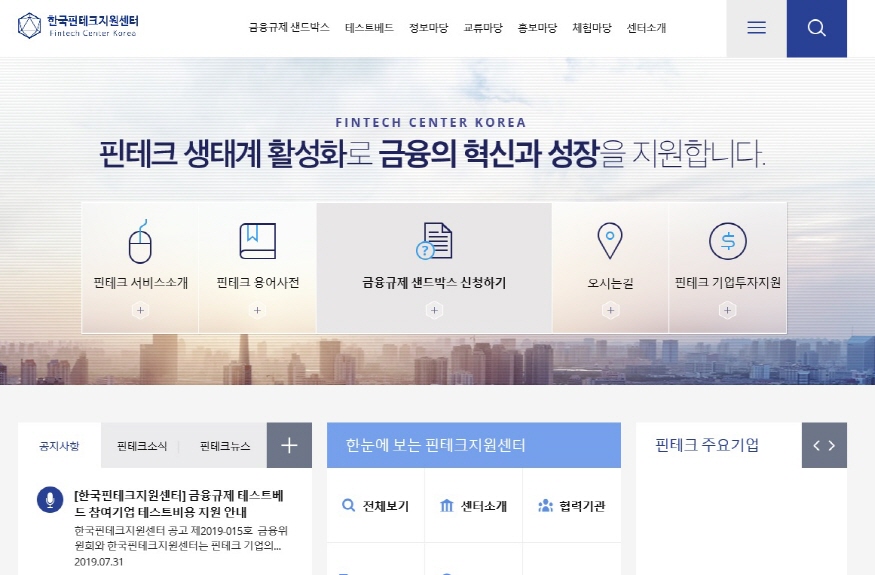
Task: Open the search magnifier button
Action: [816, 28]
